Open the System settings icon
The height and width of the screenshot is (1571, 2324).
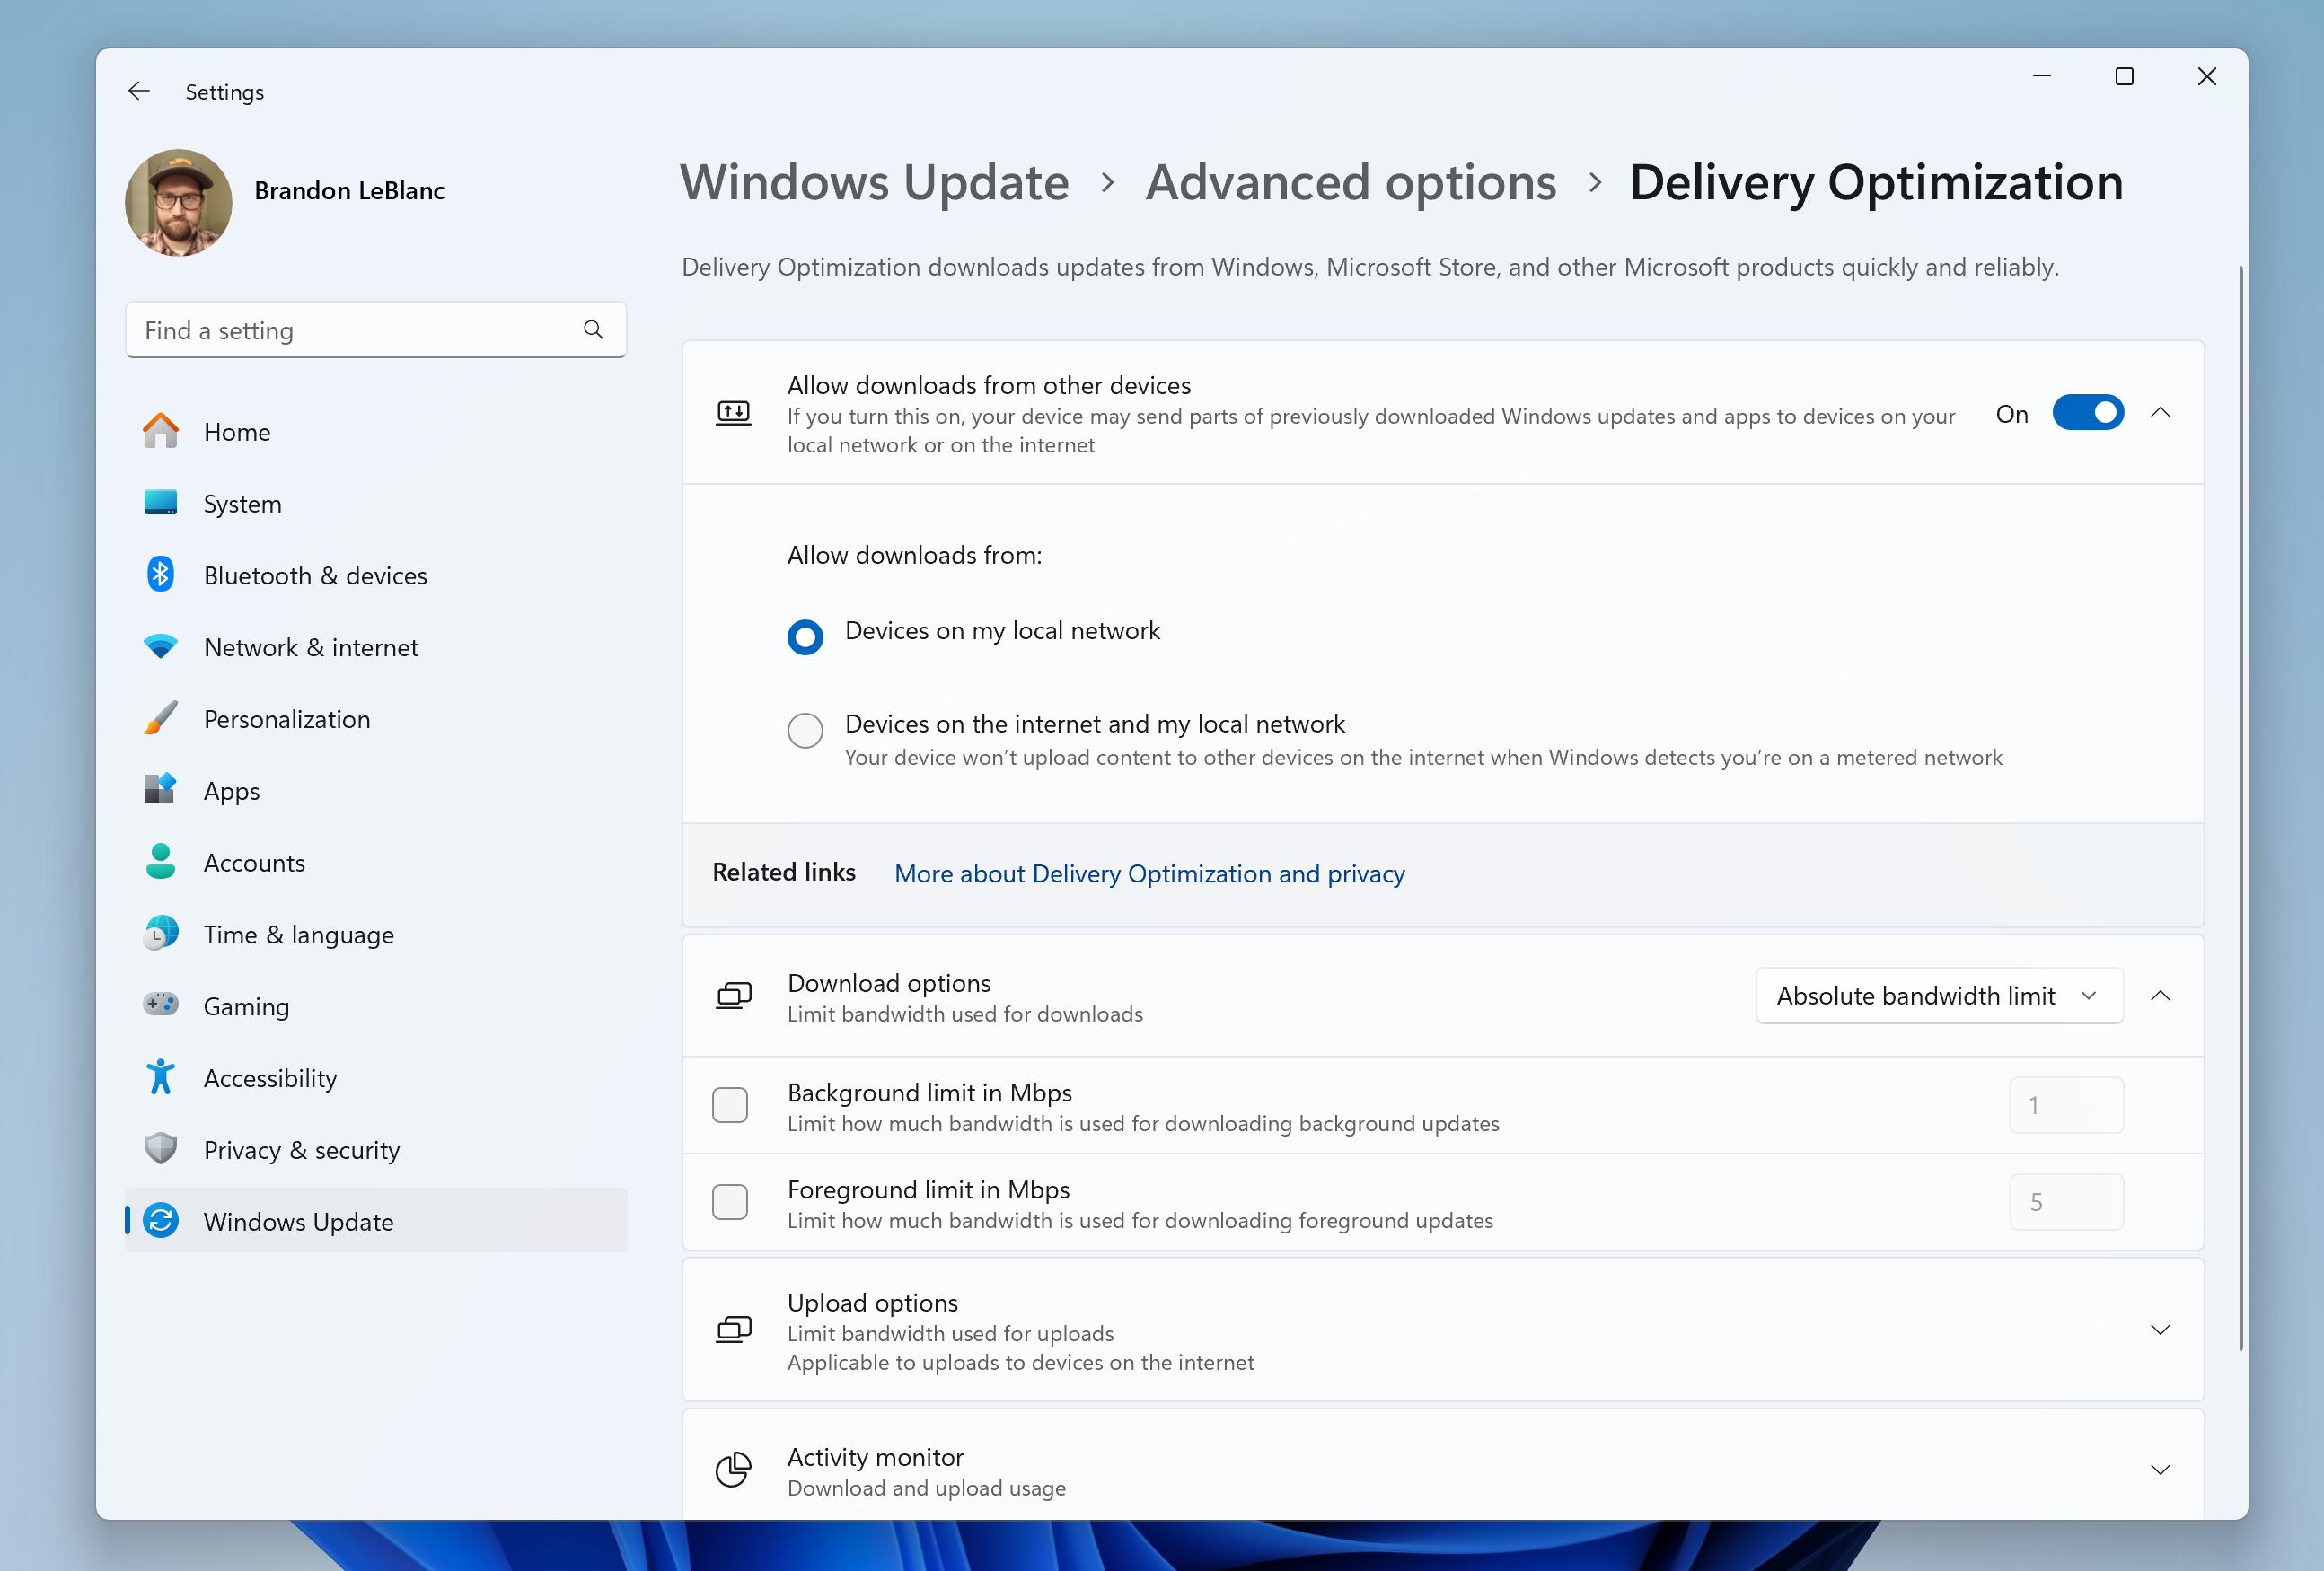(161, 503)
